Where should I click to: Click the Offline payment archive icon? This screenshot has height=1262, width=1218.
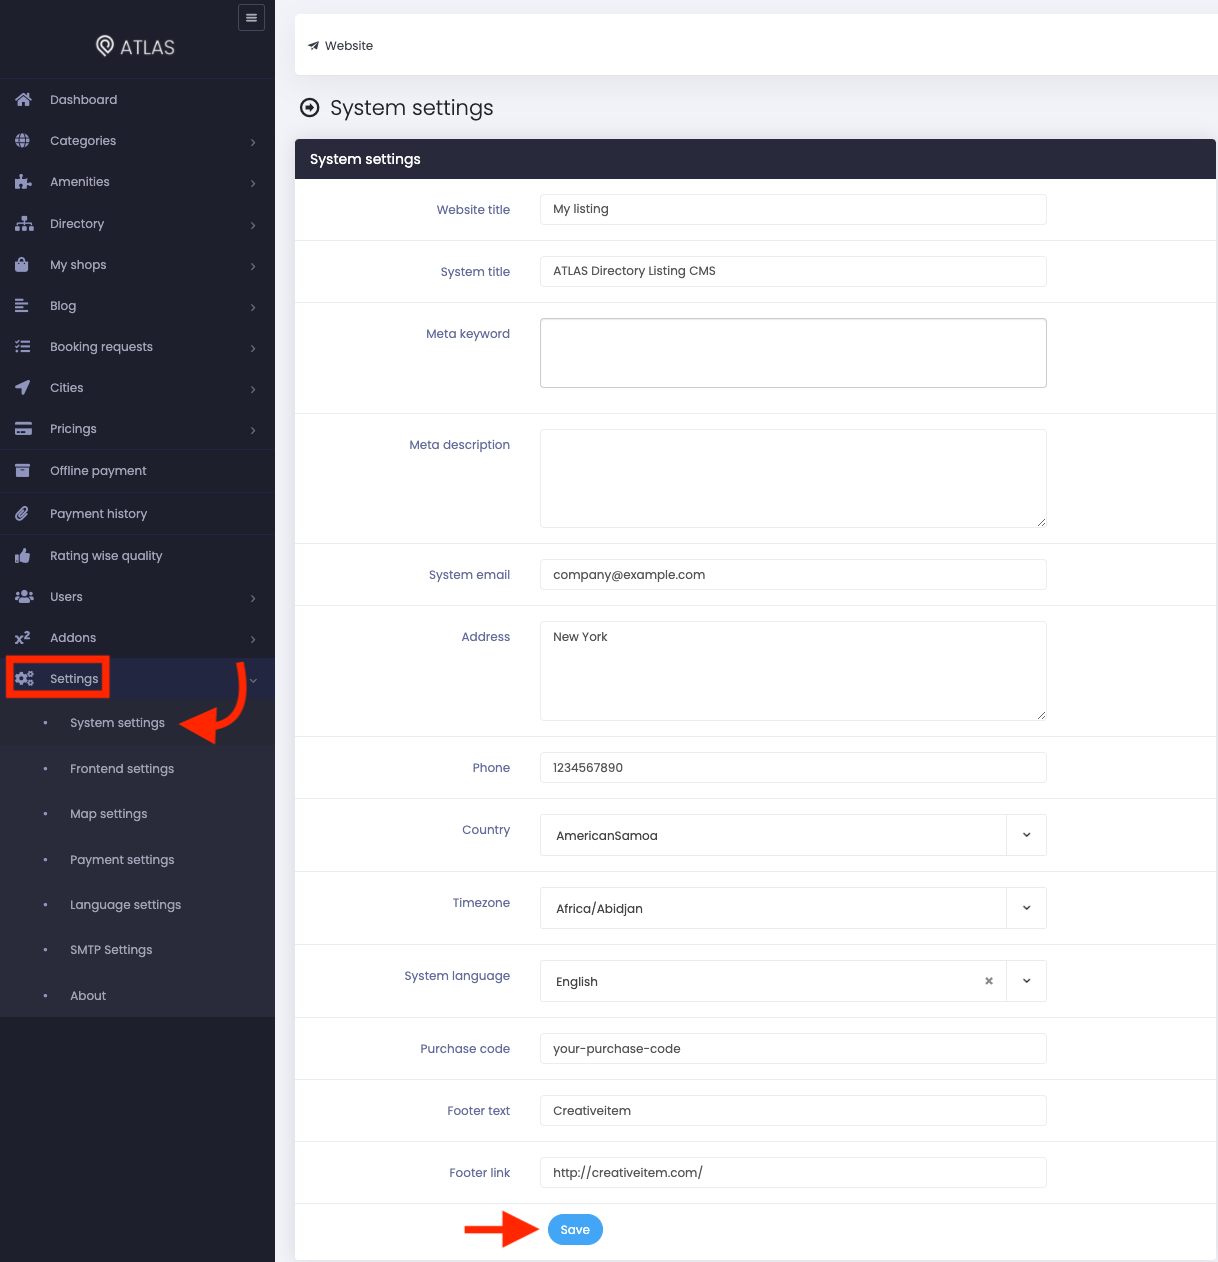click(x=22, y=471)
